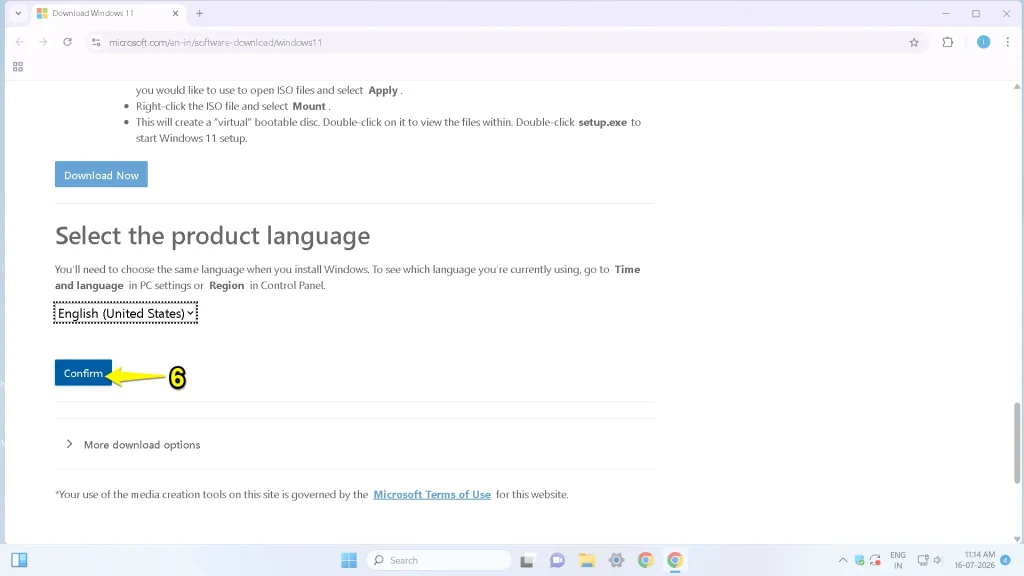
Task: Click the sync update tray icon
Action: click(876, 560)
